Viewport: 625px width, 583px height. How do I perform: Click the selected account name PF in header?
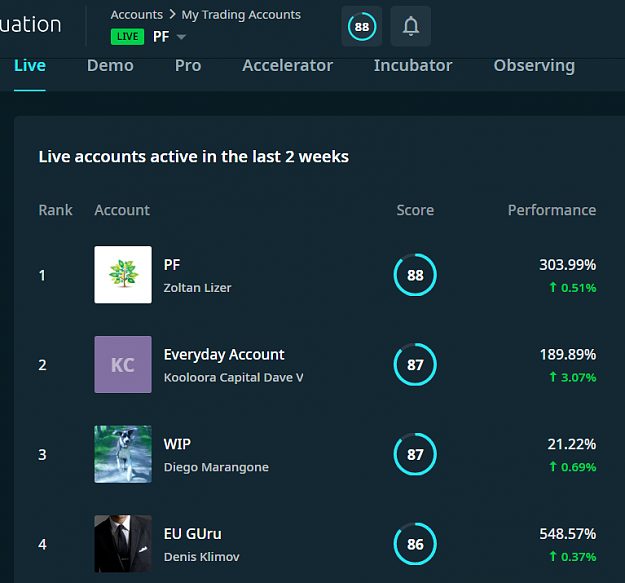(161, 37)
